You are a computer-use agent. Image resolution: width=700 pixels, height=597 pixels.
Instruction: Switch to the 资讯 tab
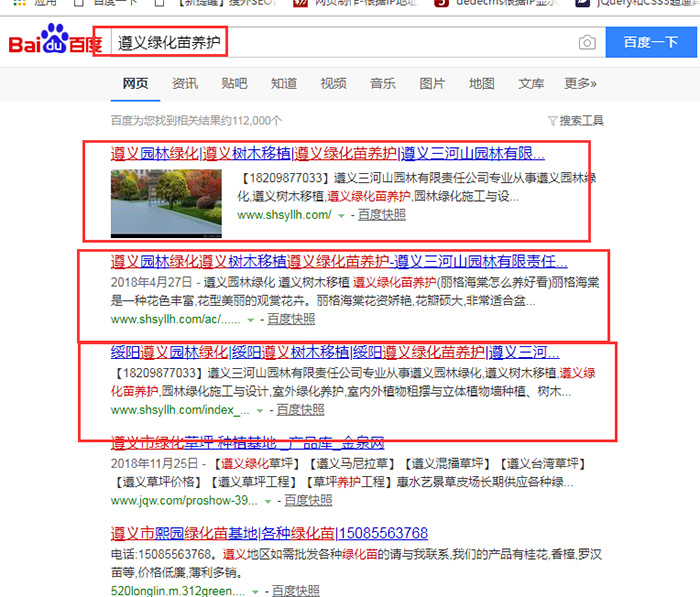point(184,83)
